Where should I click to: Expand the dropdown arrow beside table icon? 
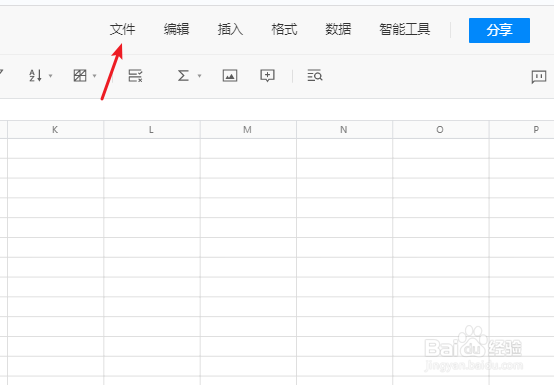pyautogui.click(x=94, y=76)
